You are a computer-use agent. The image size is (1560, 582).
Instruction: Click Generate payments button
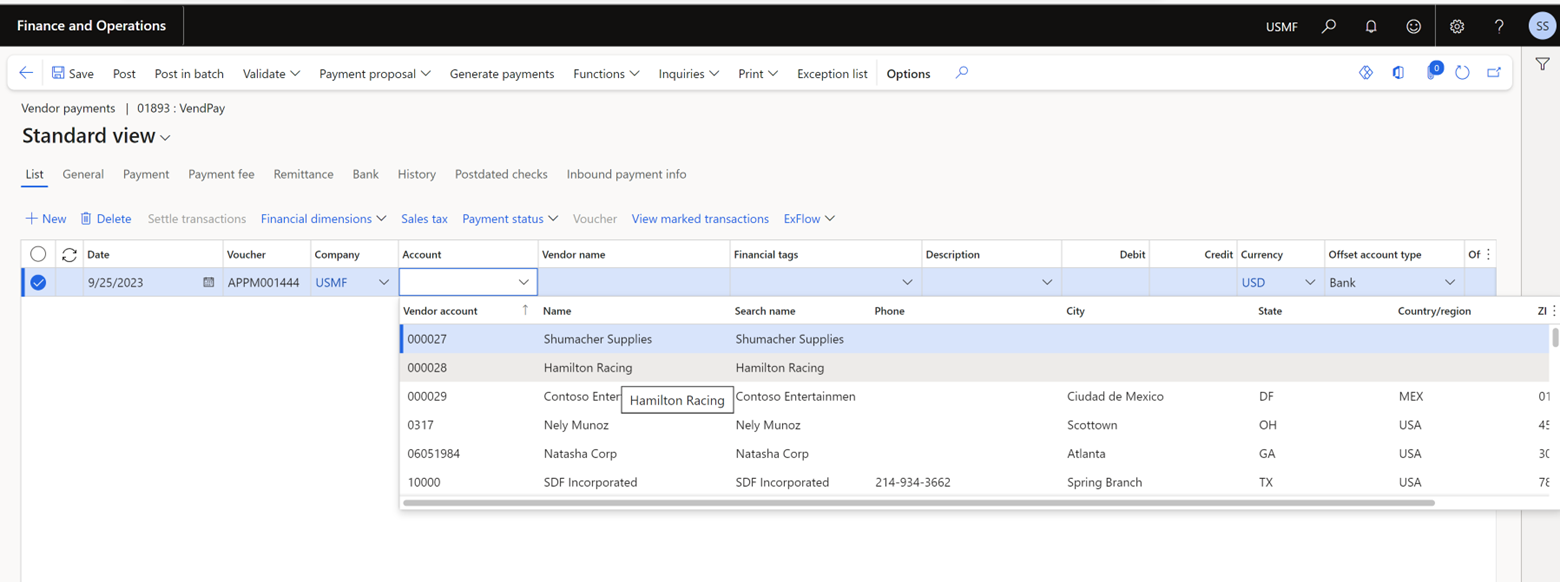coord(501,74)
